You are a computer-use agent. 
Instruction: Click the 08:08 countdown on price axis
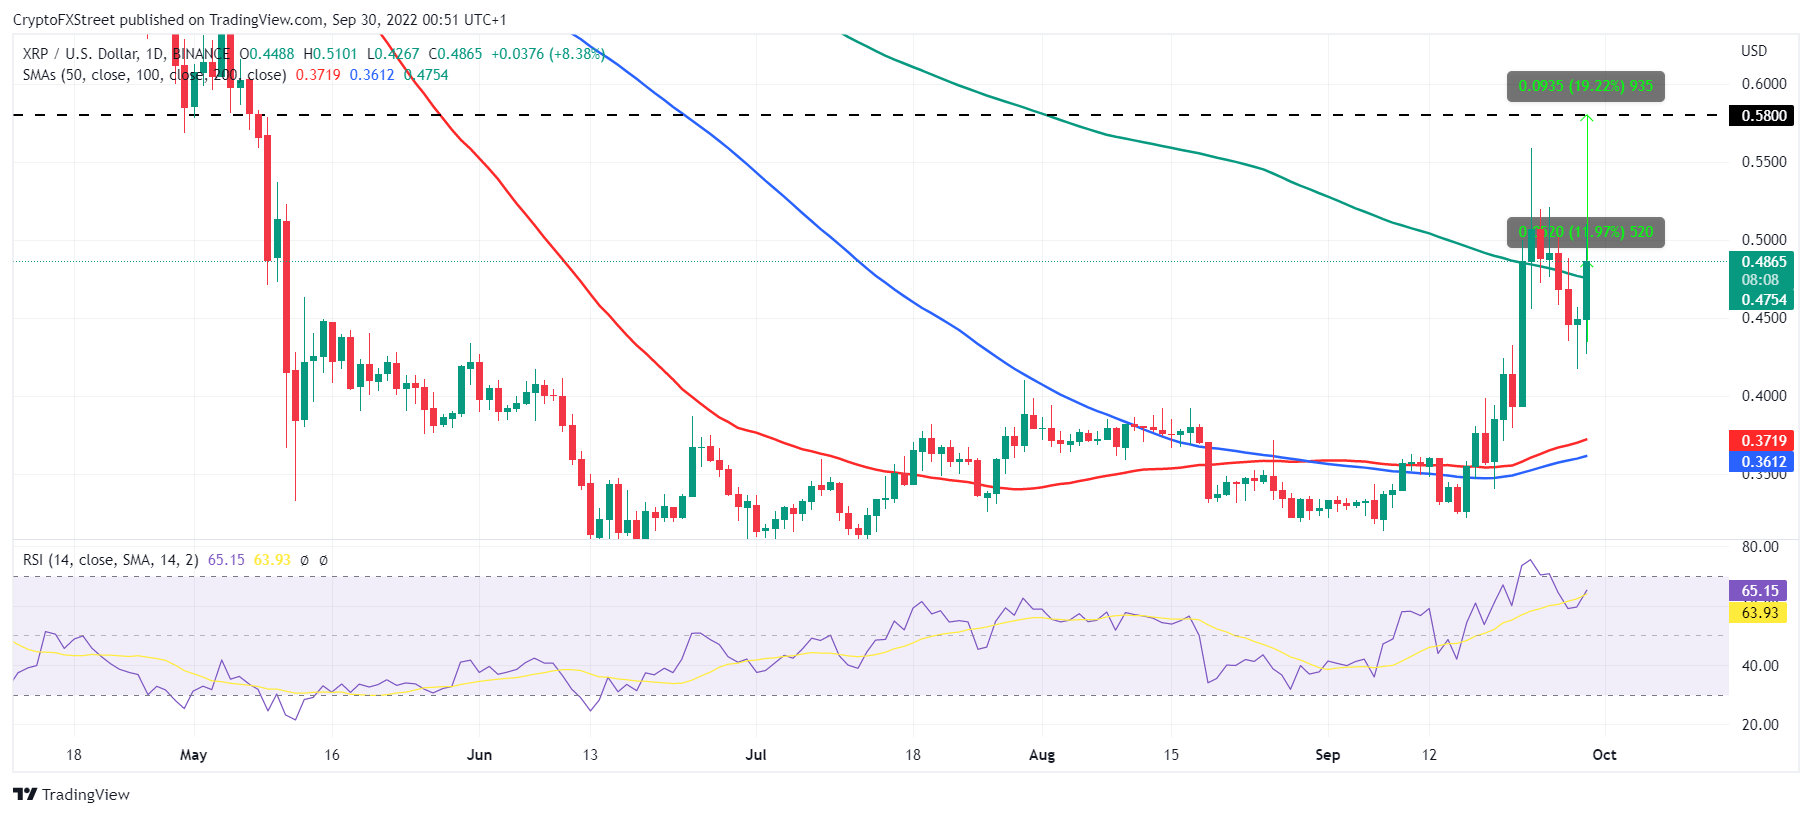pyautogui.click(x=1760, y=280)
